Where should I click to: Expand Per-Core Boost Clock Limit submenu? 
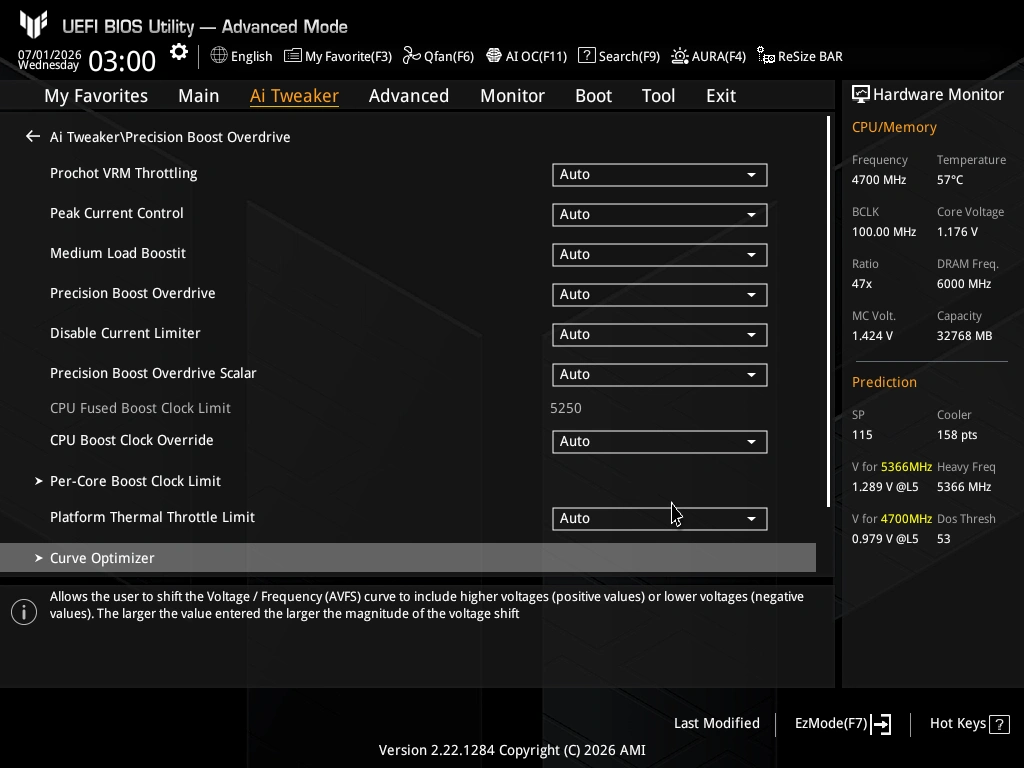point(135,481)
